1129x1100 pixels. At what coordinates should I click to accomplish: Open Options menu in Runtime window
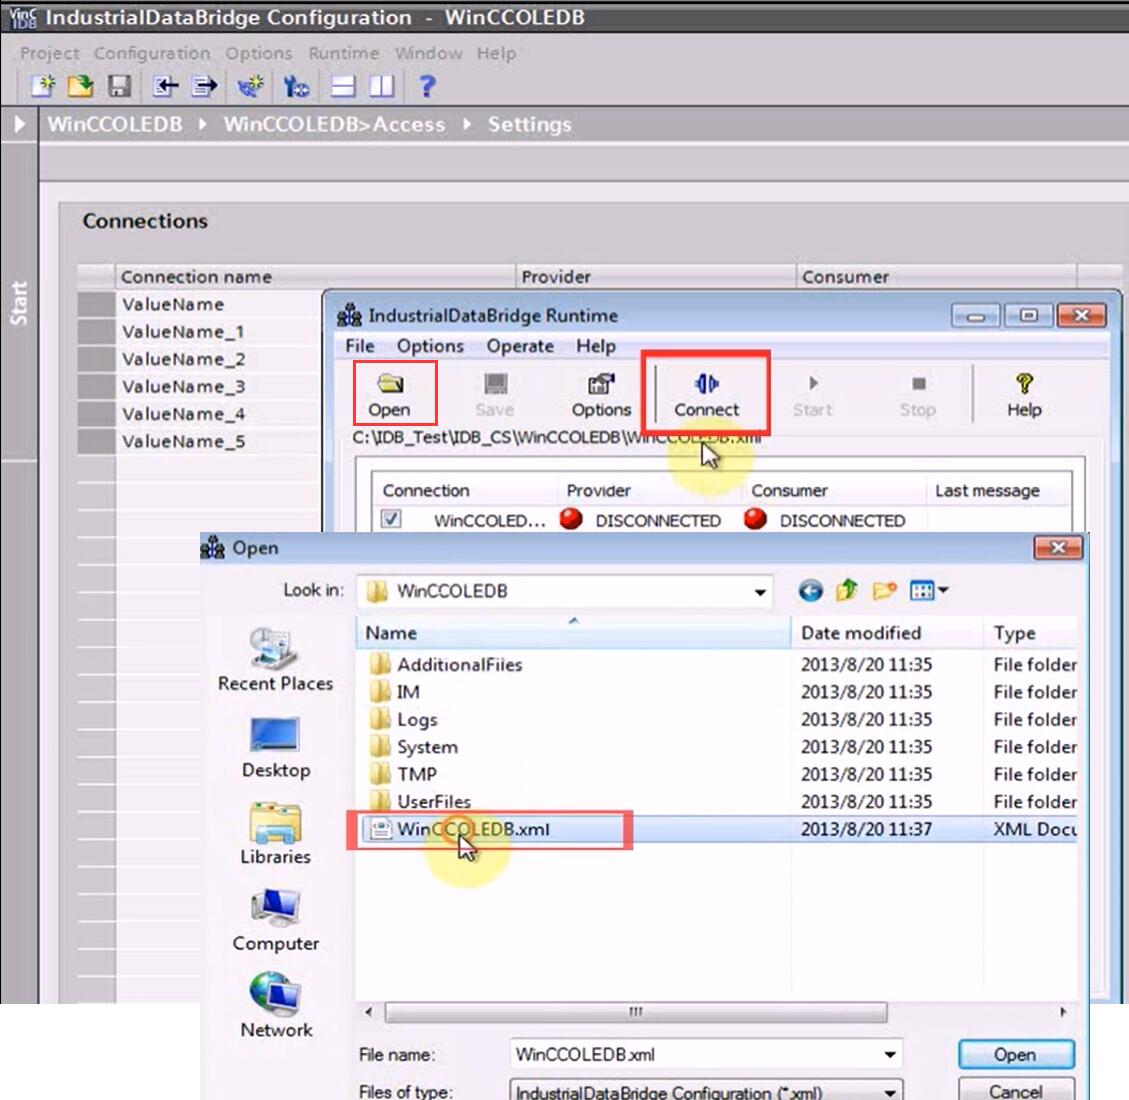(x=431, y=346)
